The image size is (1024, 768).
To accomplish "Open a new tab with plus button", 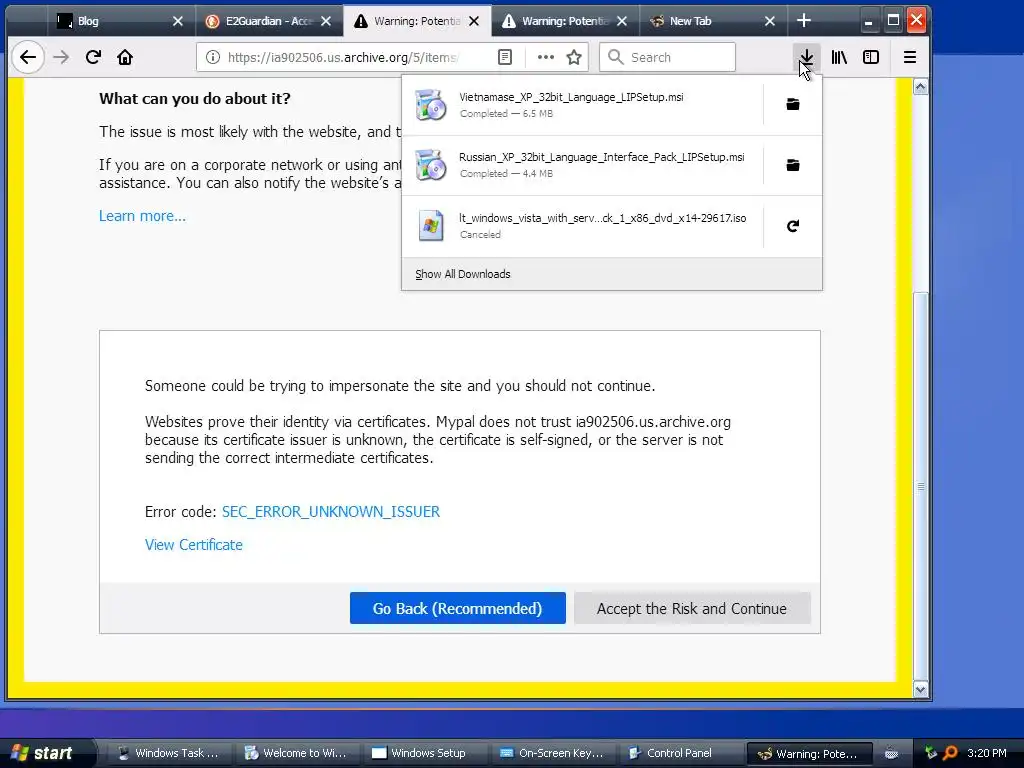I will (x=804, y=21).
